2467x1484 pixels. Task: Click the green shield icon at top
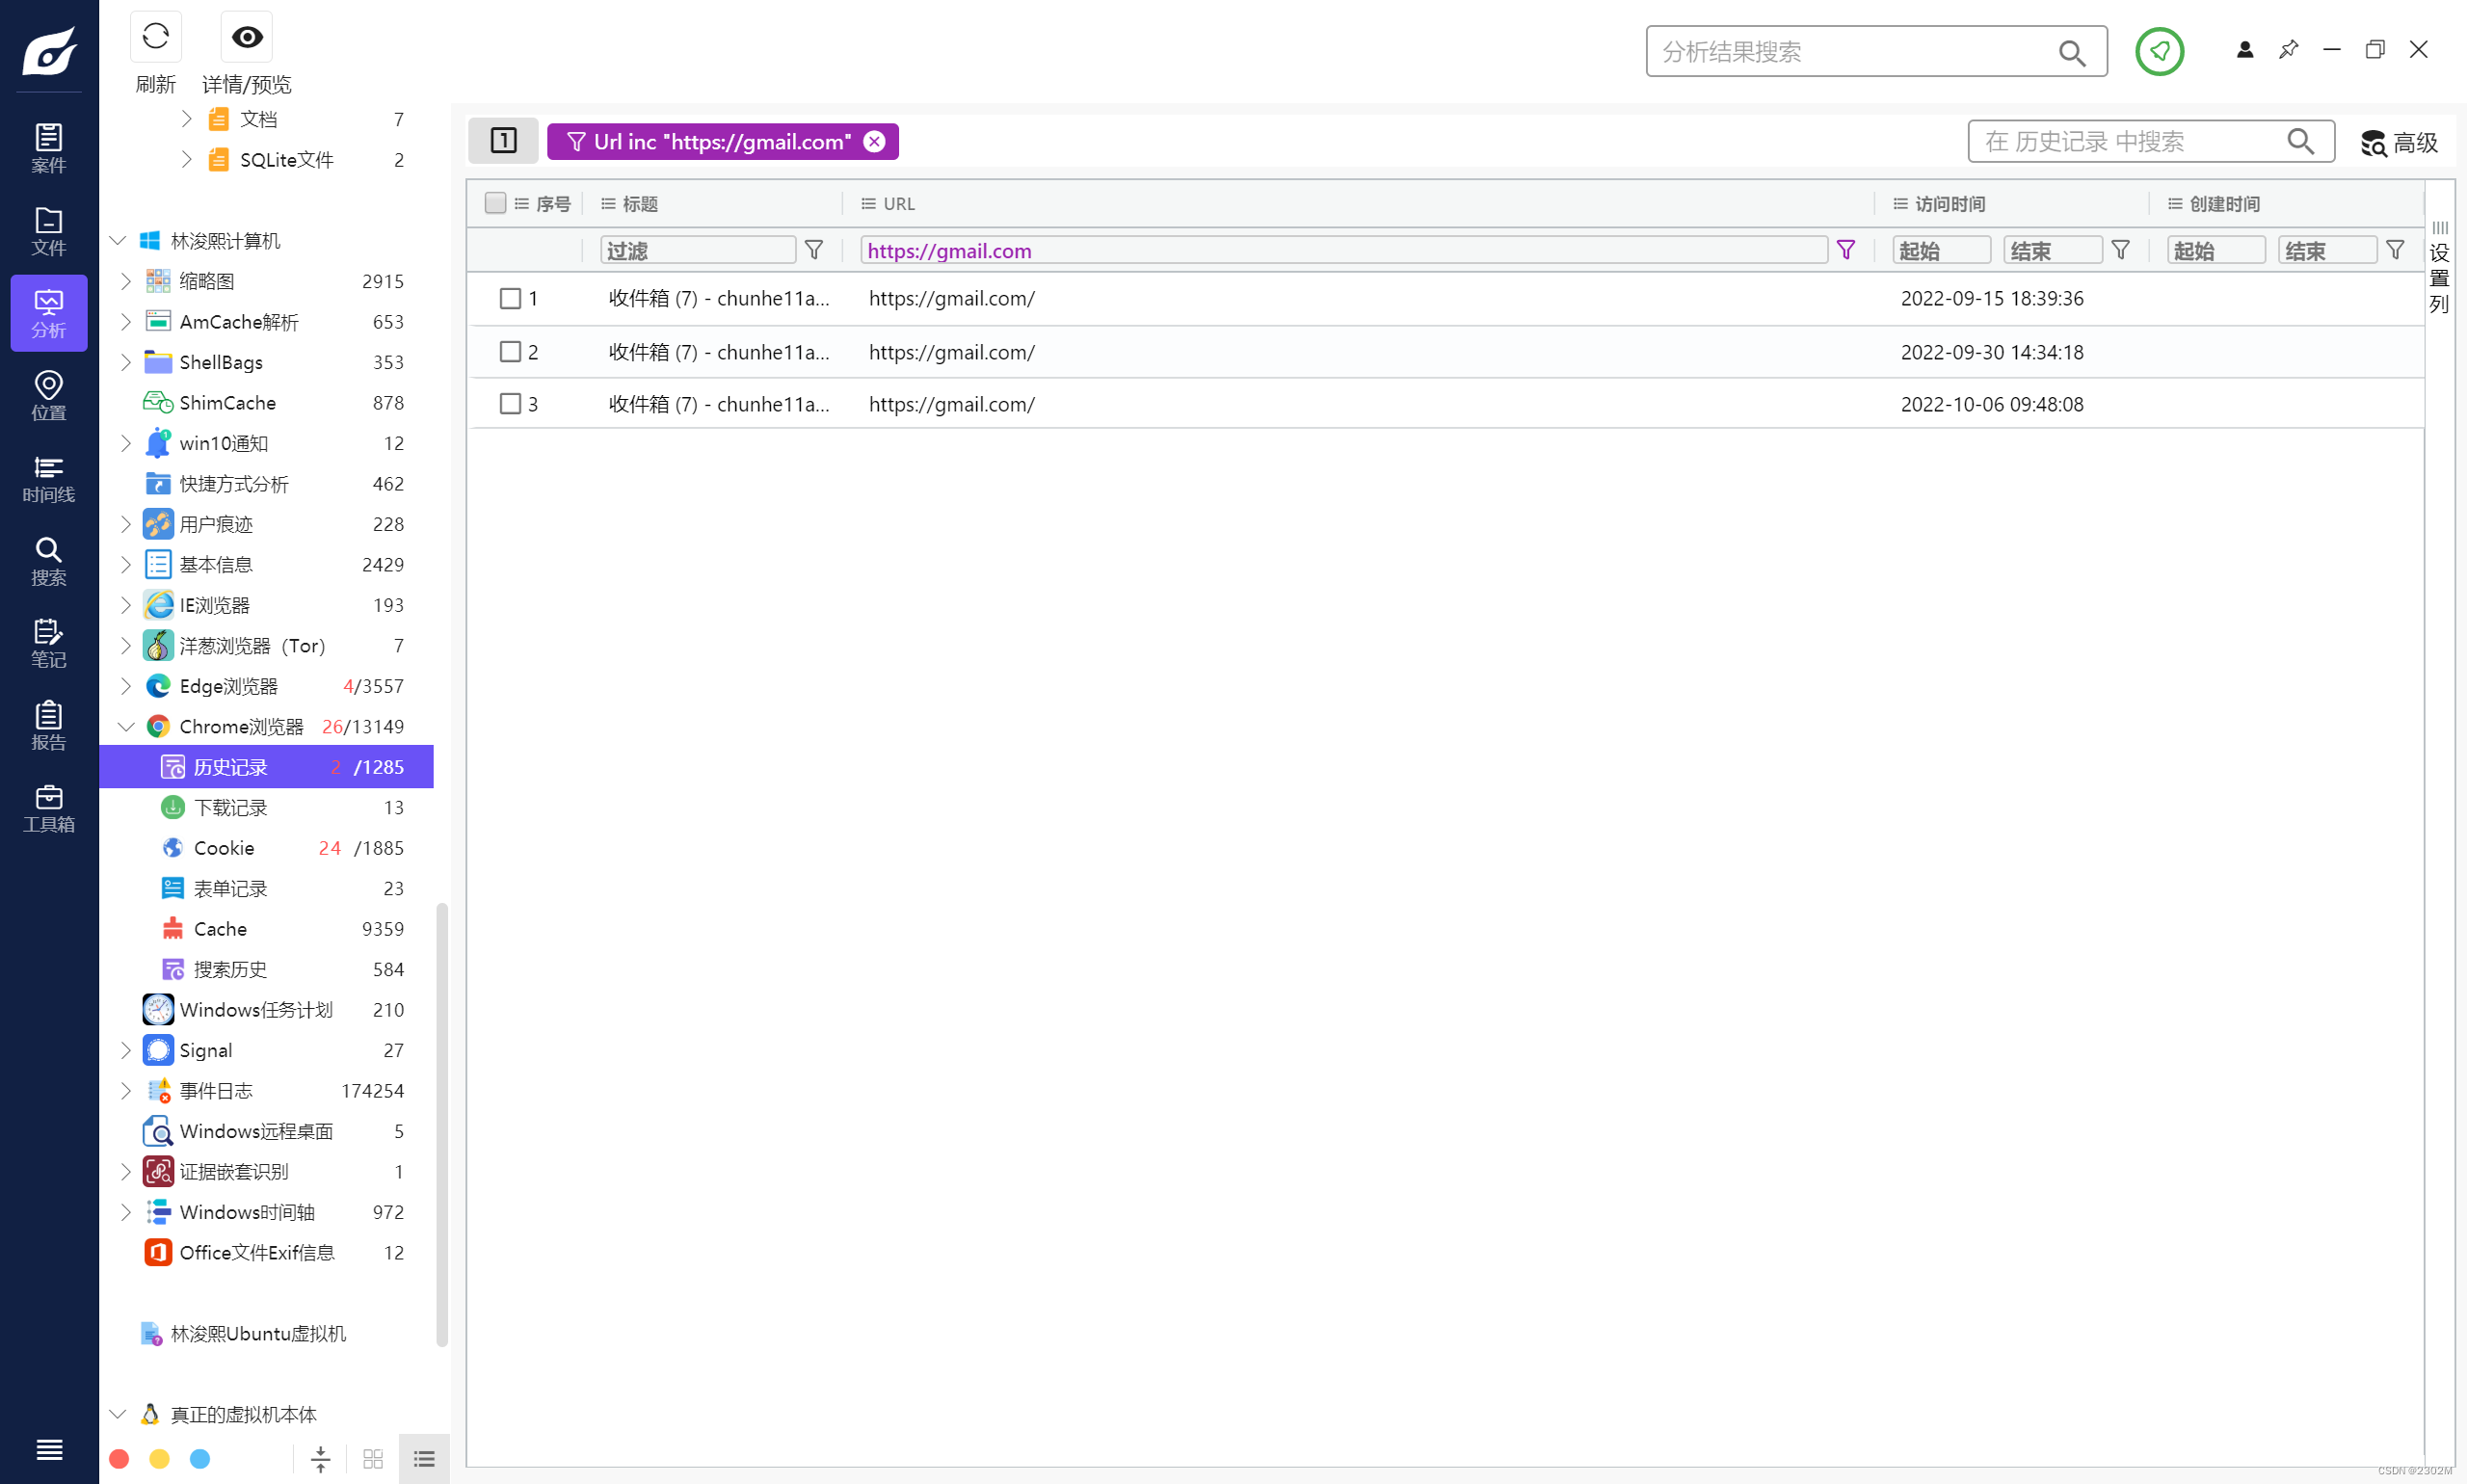[x=2158, y=51]
